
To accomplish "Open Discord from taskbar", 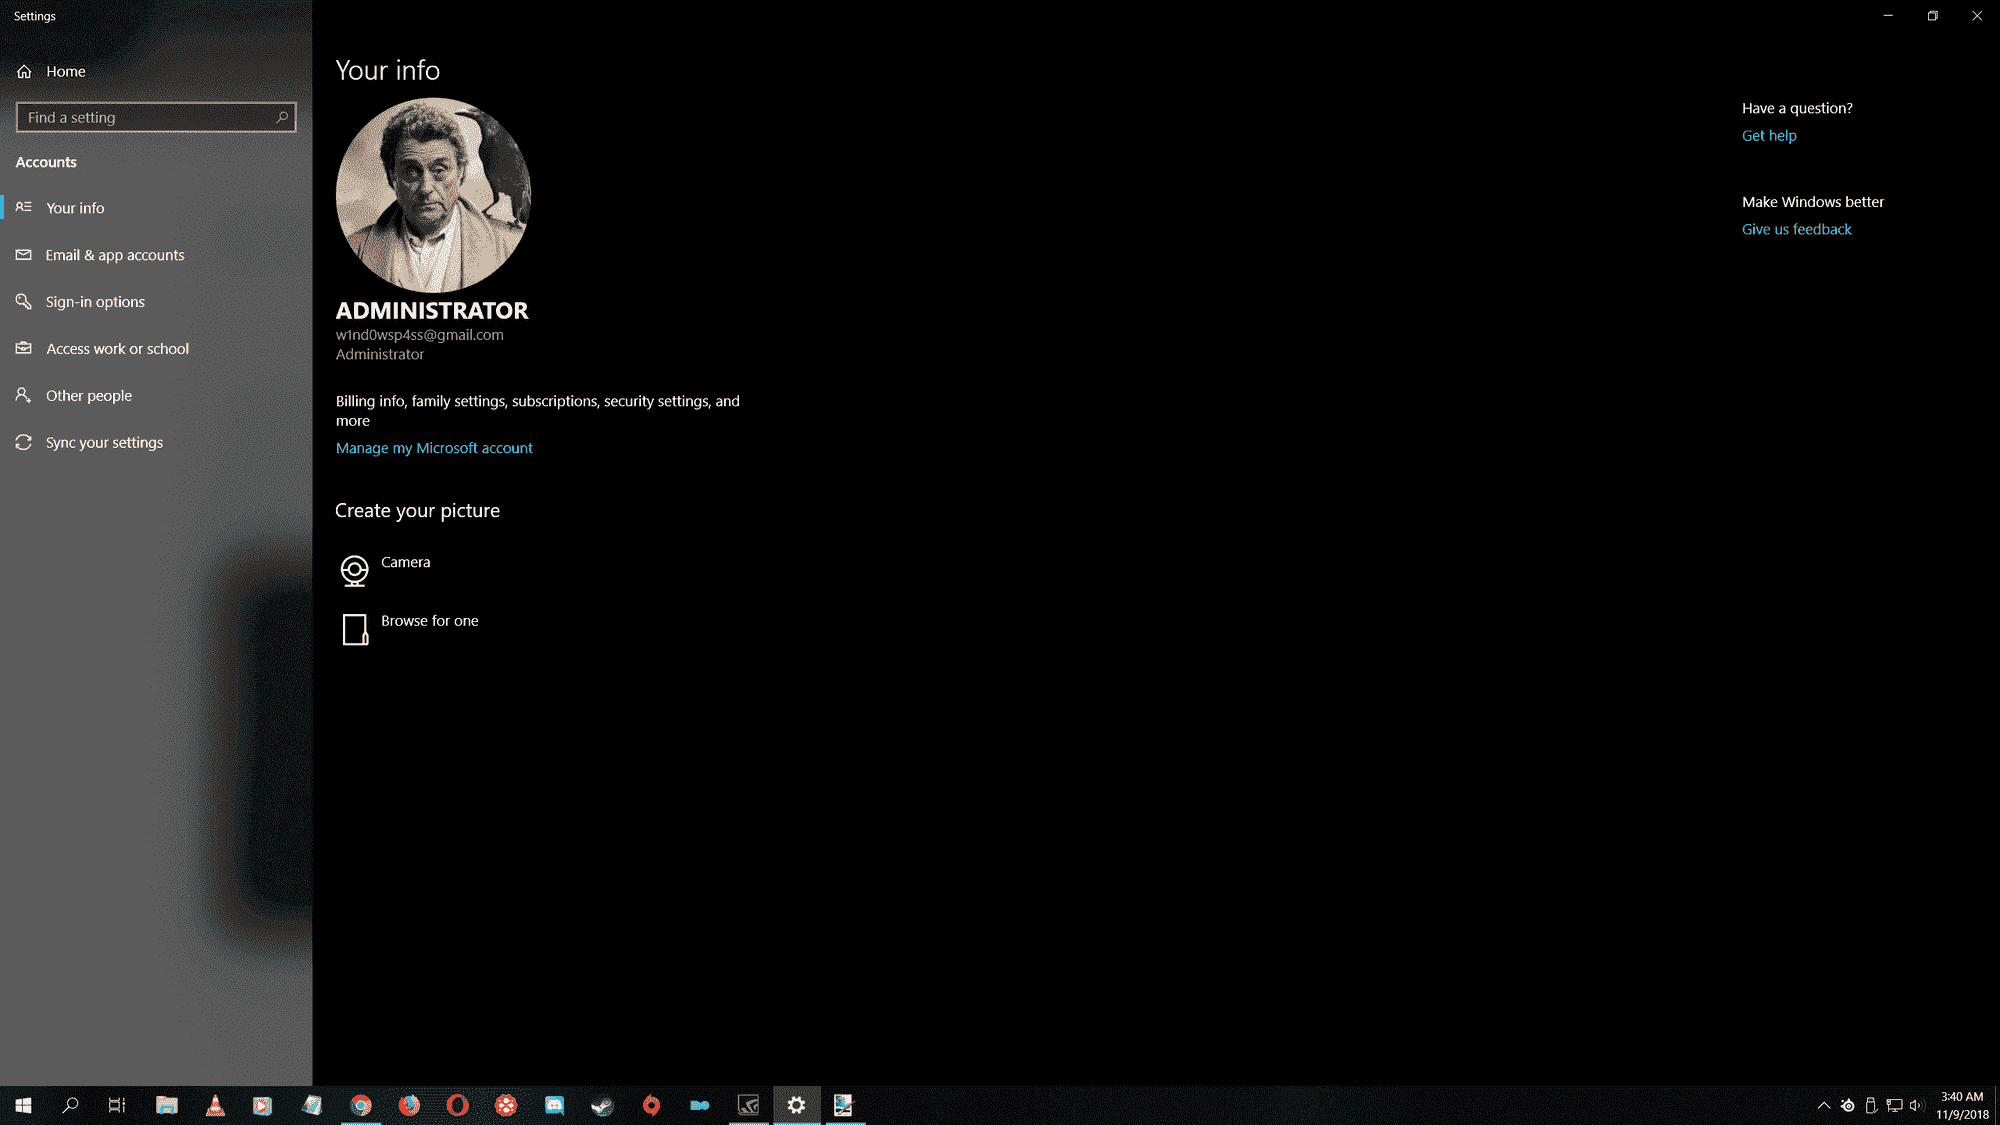I will click(x=554, y=1105).
